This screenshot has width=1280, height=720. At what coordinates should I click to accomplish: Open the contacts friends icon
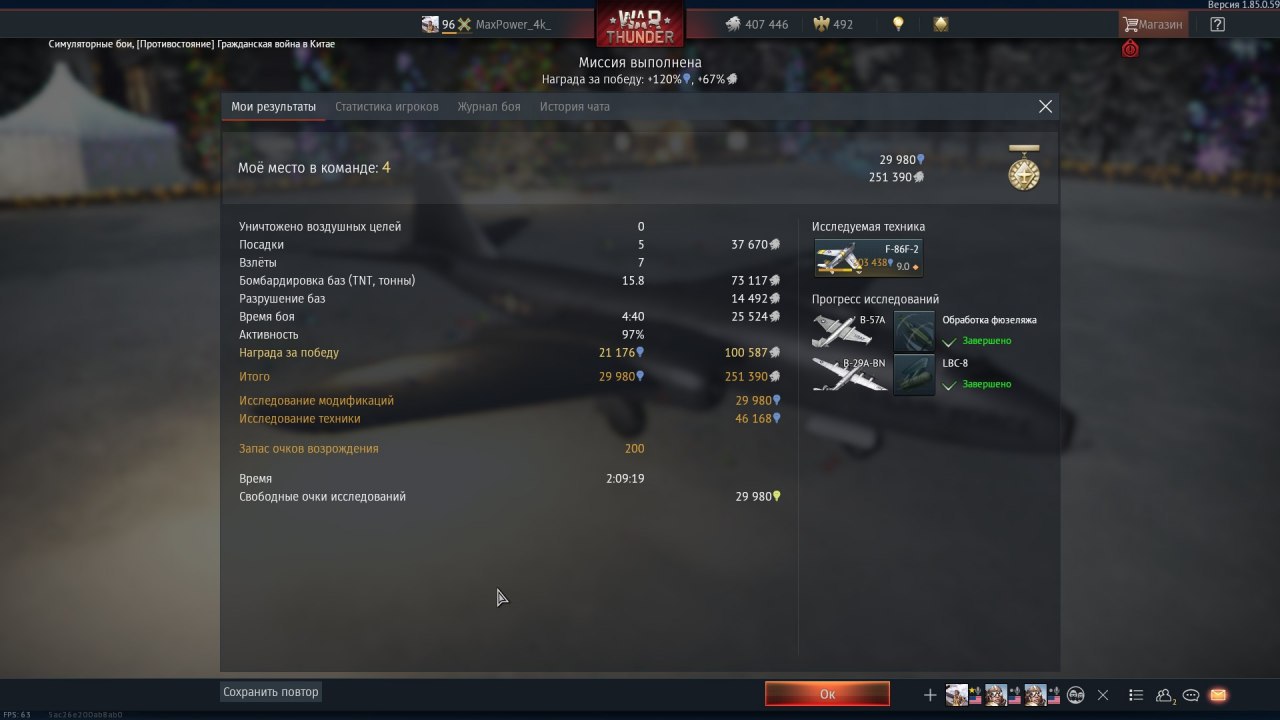(1165, 695)
